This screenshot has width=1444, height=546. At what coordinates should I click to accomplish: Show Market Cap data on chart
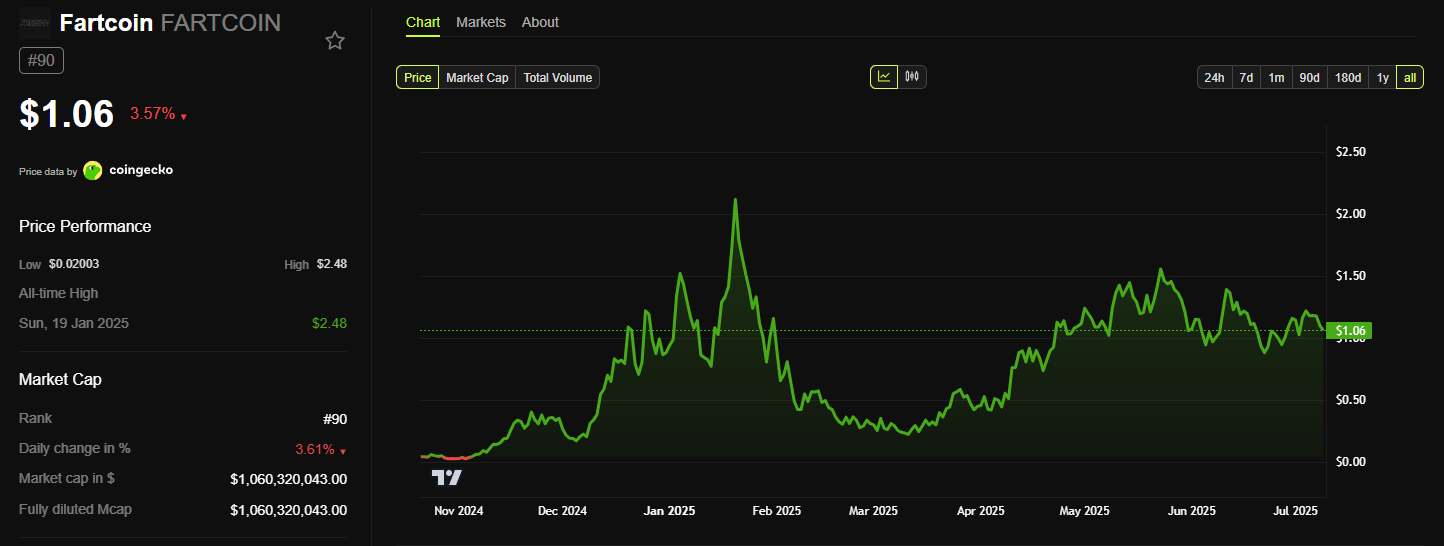click(x=477, y=77)
